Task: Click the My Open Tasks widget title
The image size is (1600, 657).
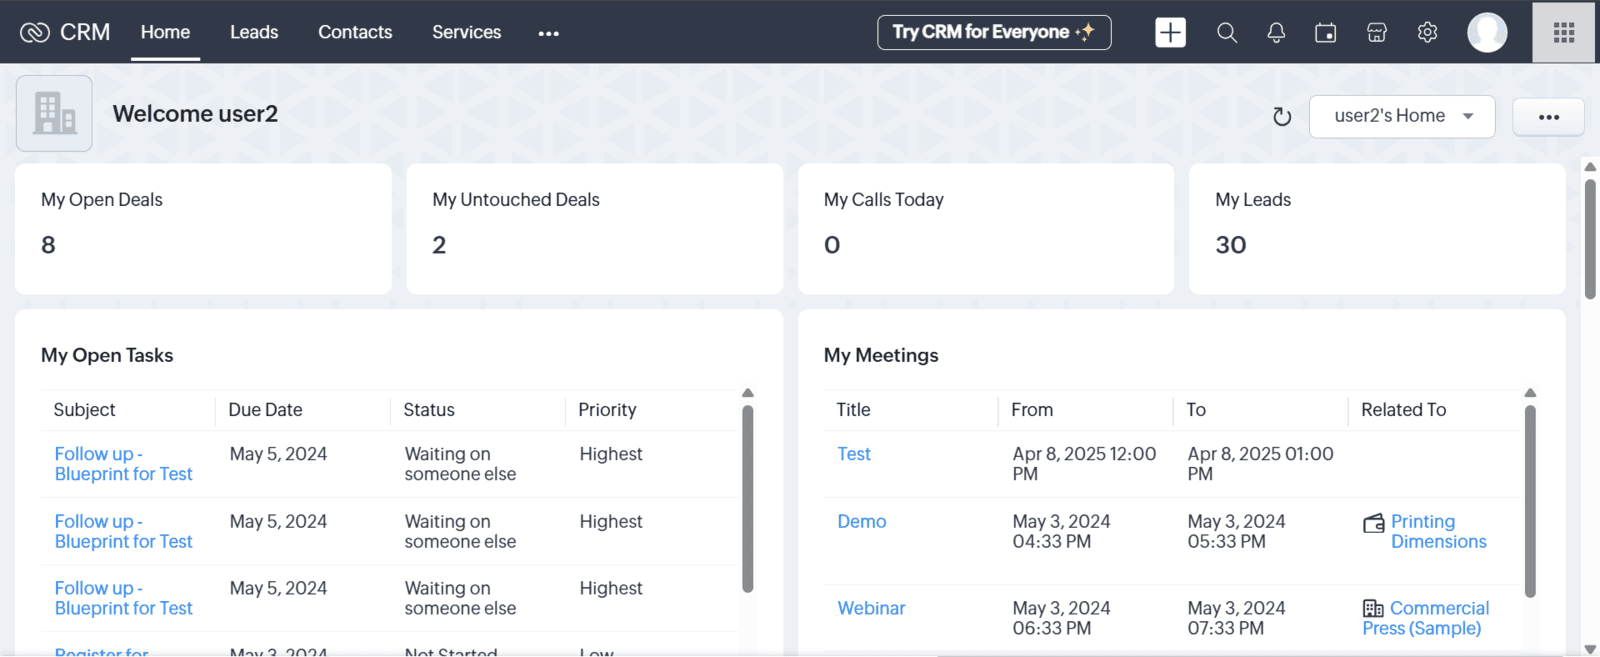Action: point(107,355)
